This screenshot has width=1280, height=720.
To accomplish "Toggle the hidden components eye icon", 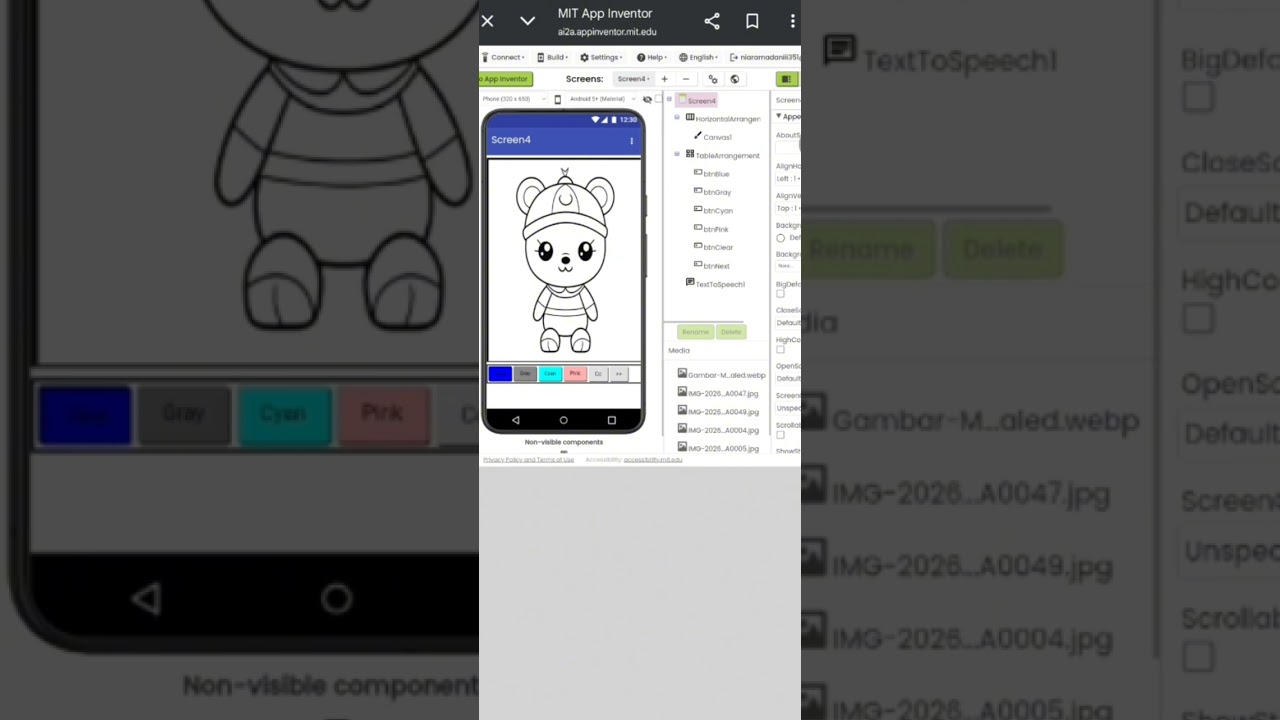I will [647, 99].
